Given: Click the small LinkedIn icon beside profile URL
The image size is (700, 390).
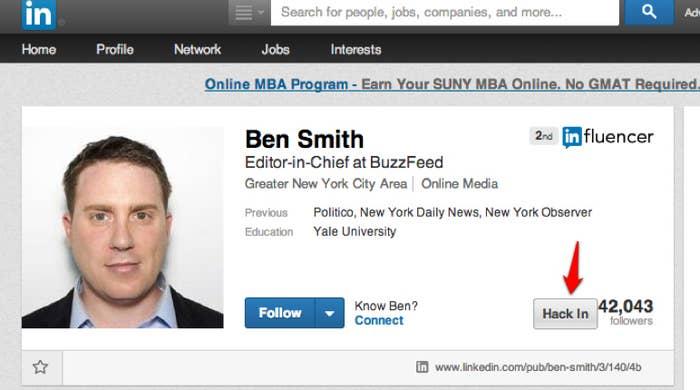Looking at the screenshot, I should [x=422, y=367].
